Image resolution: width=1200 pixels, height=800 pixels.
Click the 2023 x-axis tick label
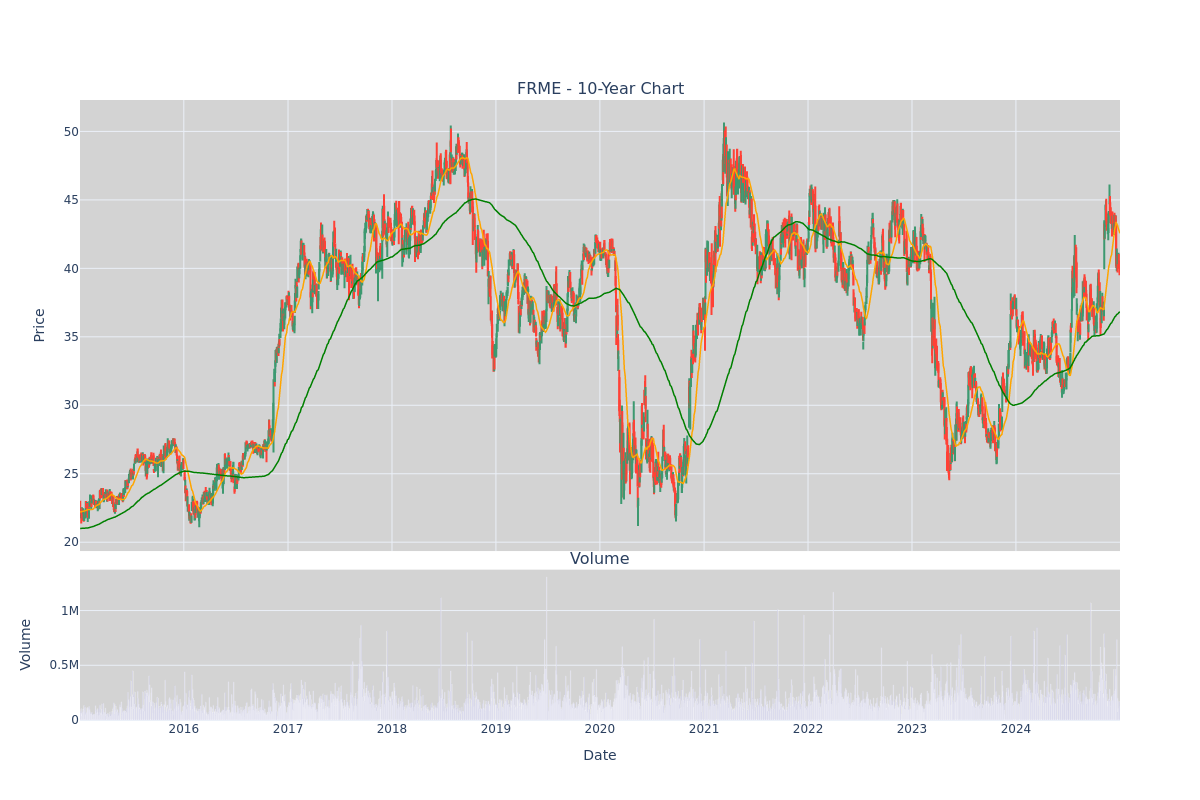(x=912, y=729)
